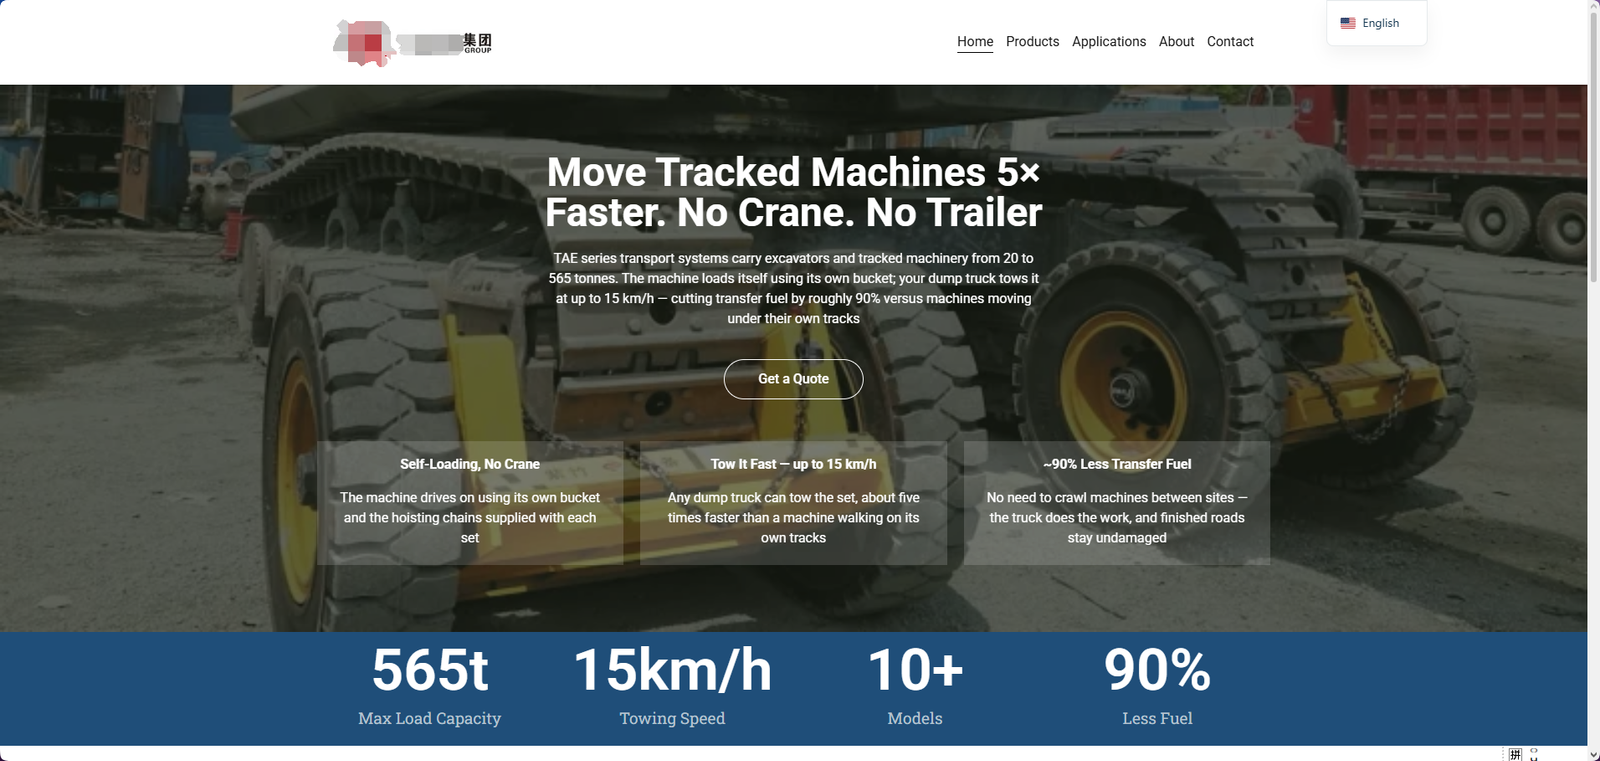Click the scrollbar down arrow

(x=1594, y=754)
